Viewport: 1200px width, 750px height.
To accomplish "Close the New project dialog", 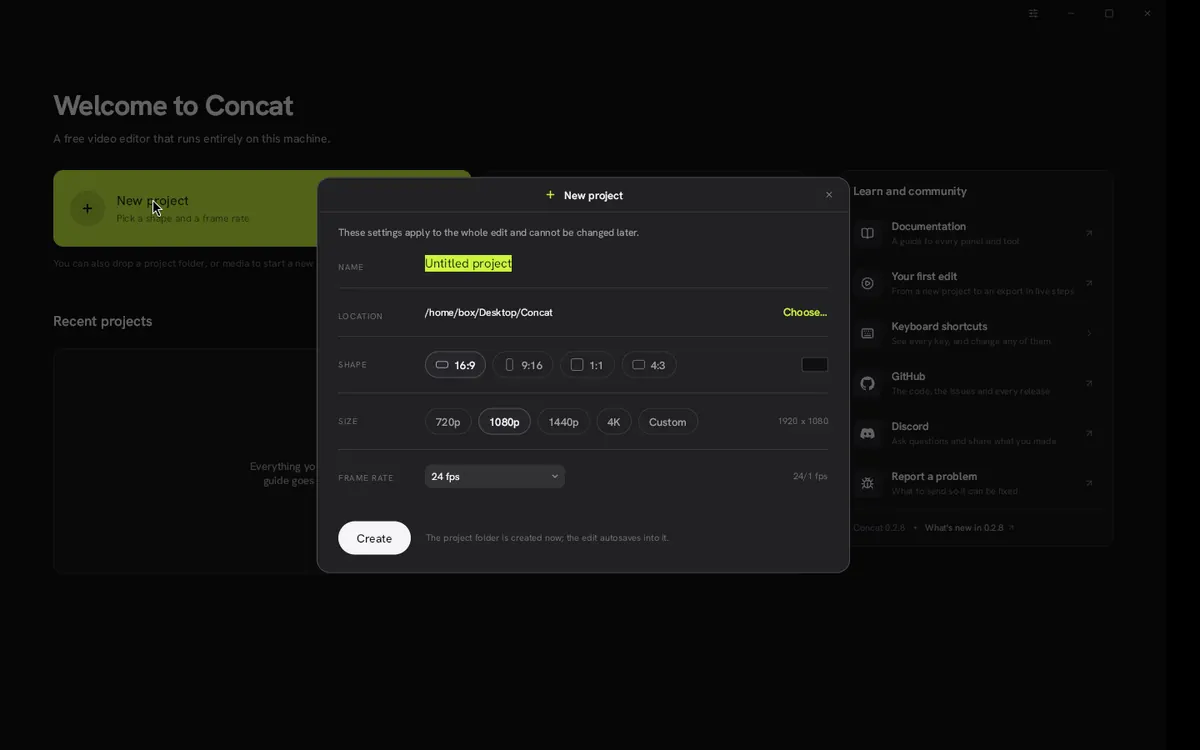I will pyautogui.click(x=829, y=195).
